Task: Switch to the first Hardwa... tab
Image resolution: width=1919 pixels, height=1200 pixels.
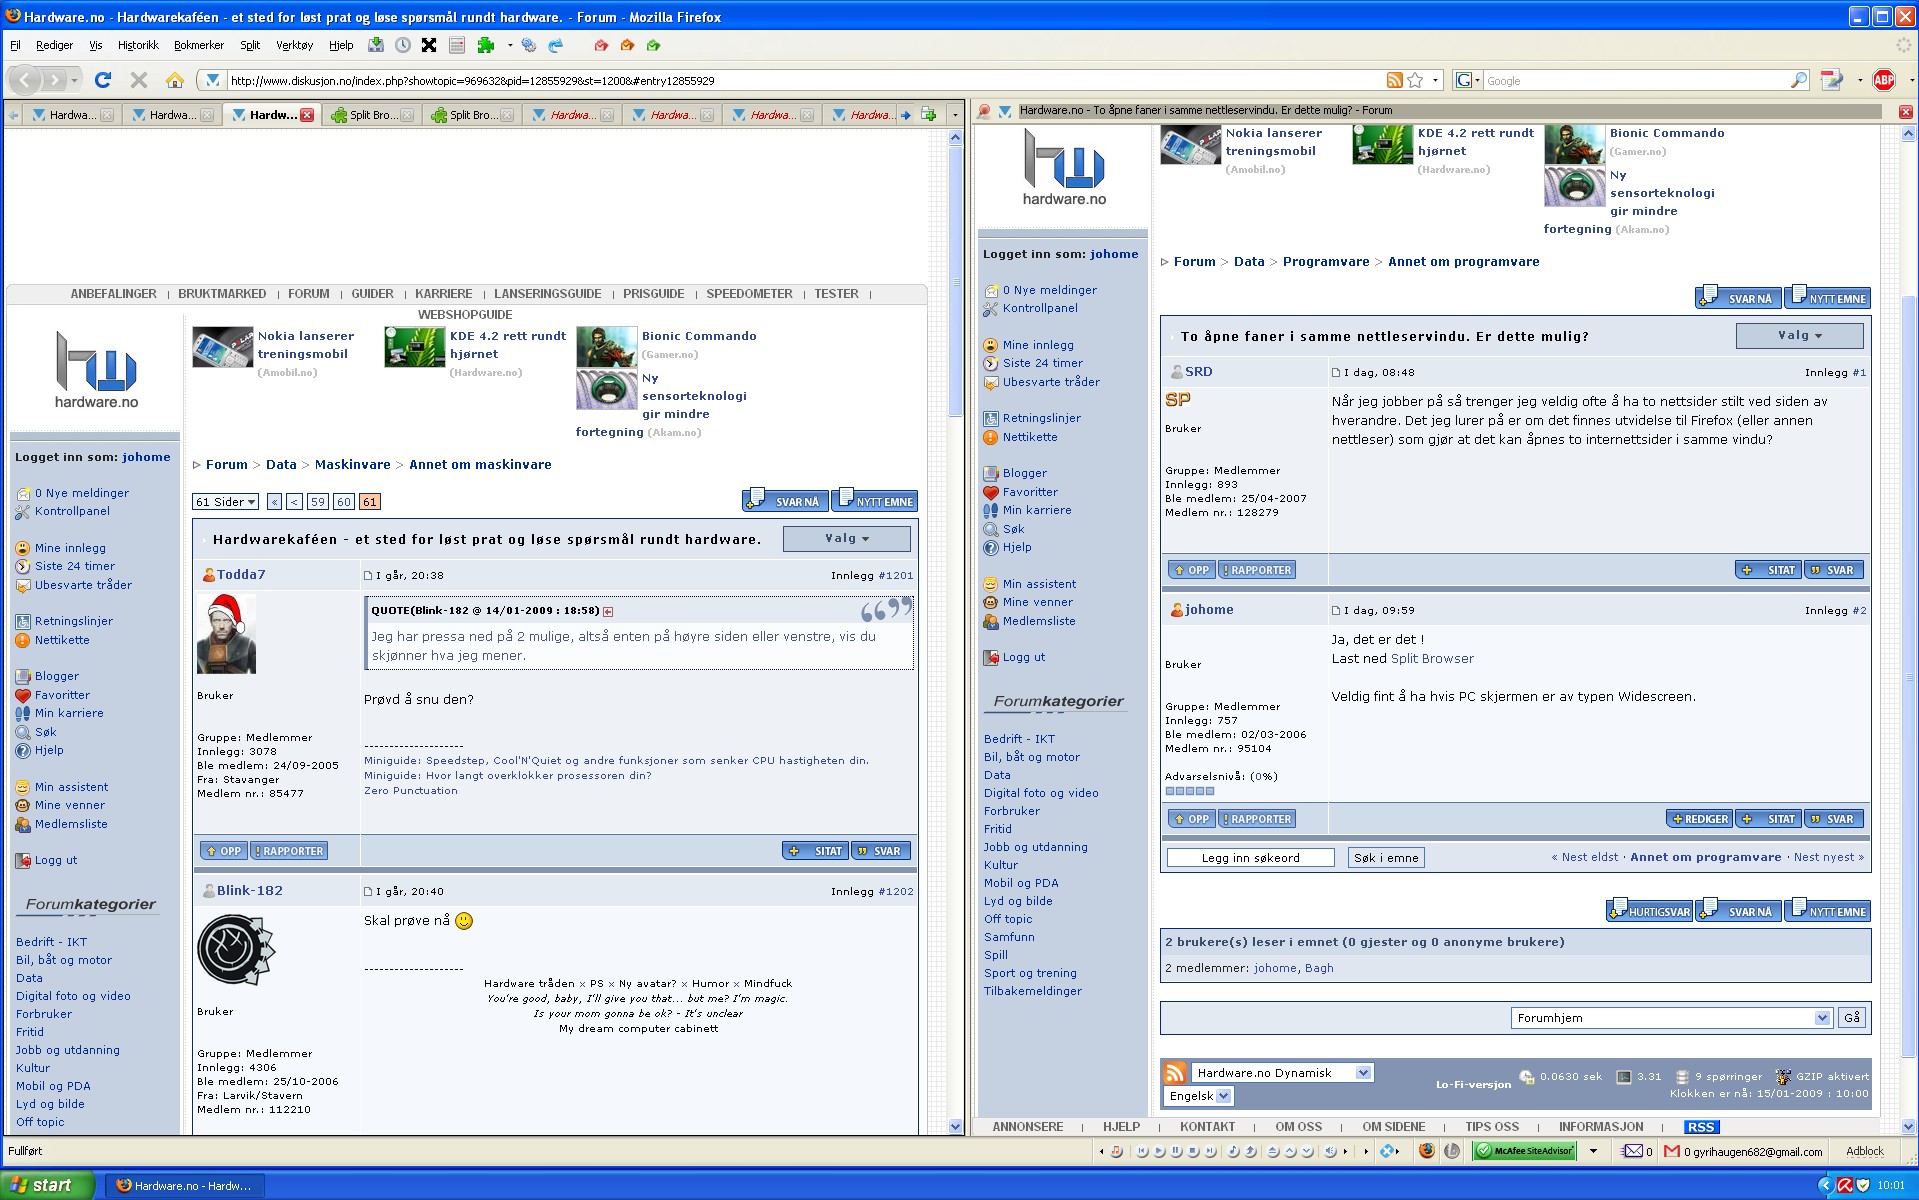Action: 72,115
